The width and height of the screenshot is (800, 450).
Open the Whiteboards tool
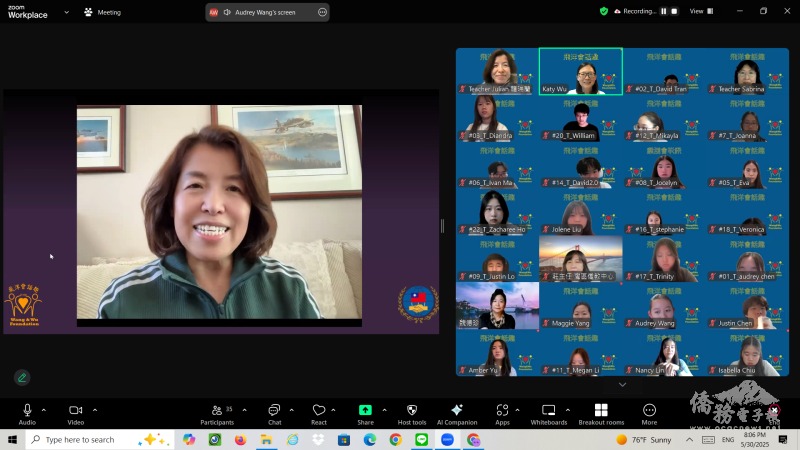coord(548,411)
